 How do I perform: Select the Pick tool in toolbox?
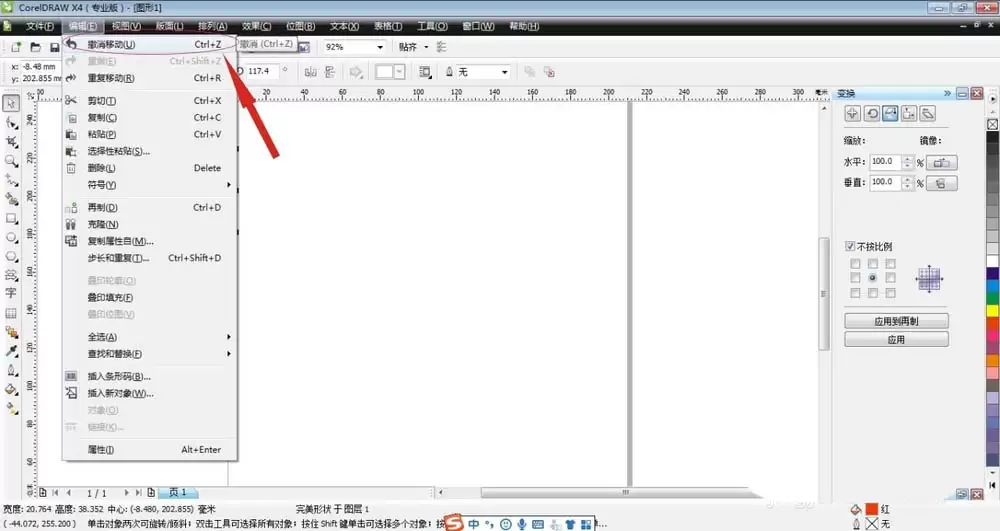click(11, 103)
